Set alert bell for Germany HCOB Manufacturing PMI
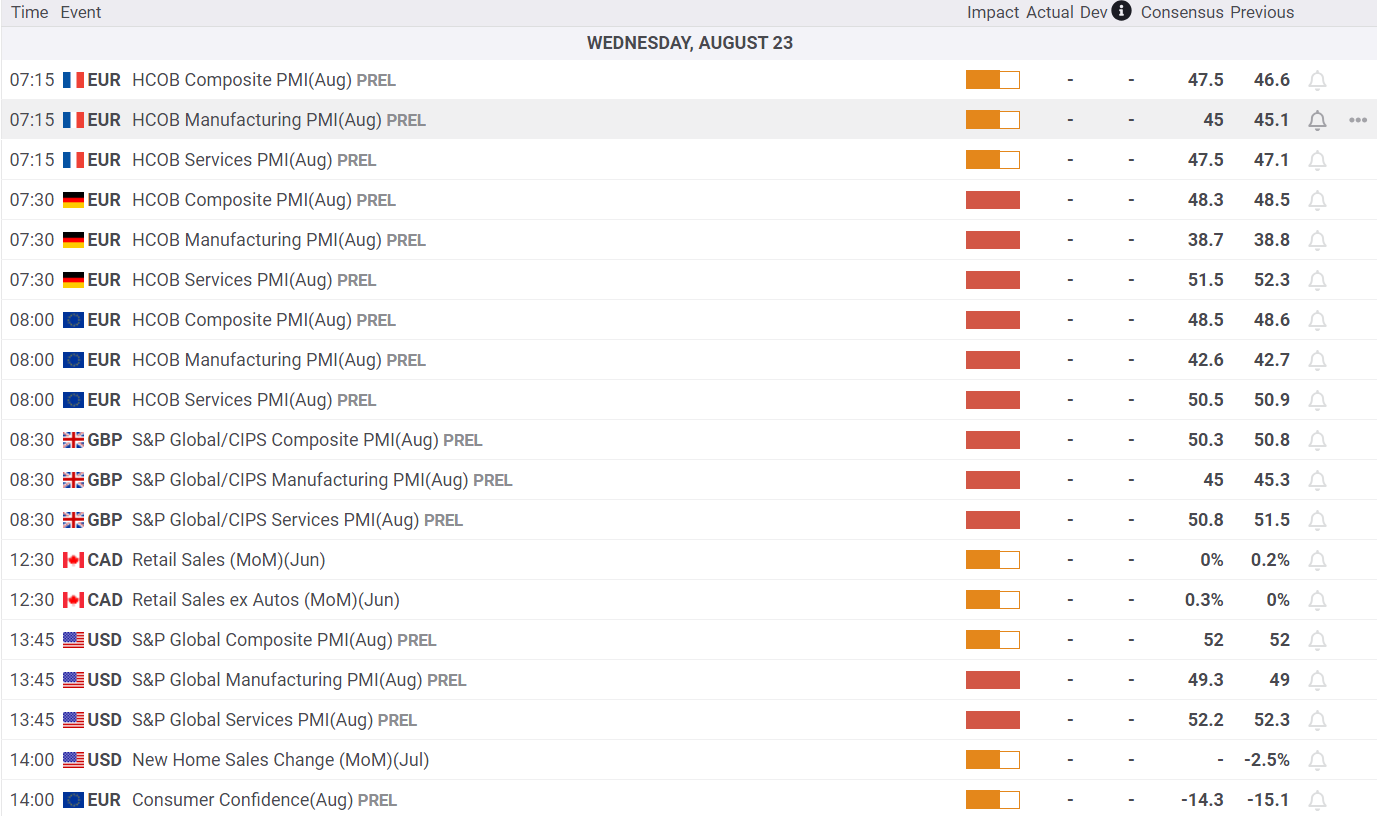Viewport: 1377px width, 816px height. click(x=1318, y=240)
